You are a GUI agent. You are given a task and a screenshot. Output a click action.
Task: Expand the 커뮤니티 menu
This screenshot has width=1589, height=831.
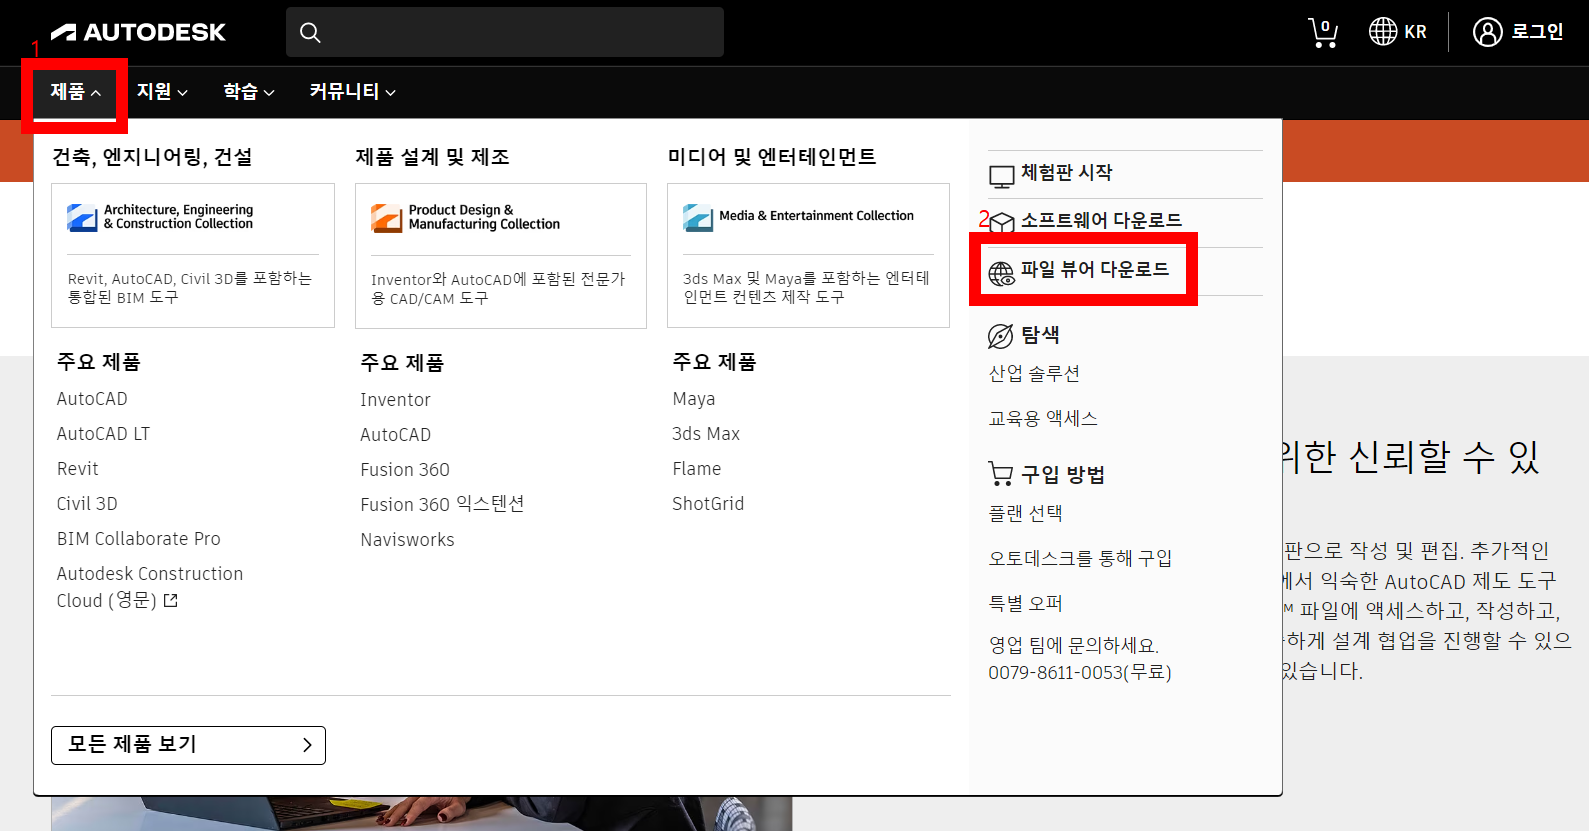pyautogui.click(x=352, y=91)
